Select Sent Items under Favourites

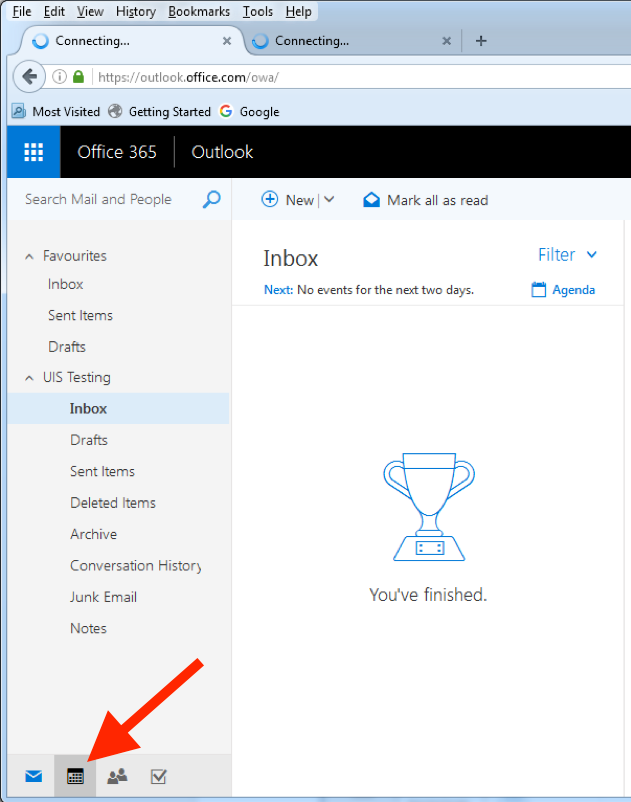(x=80, y=316)
